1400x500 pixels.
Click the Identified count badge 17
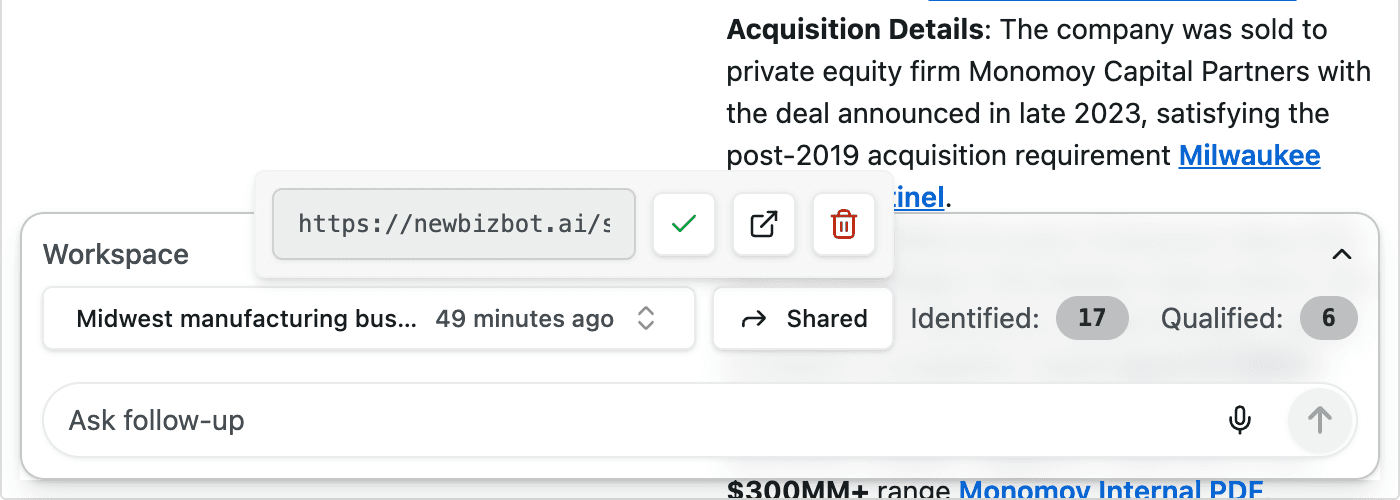click(x=1092, y=319)
